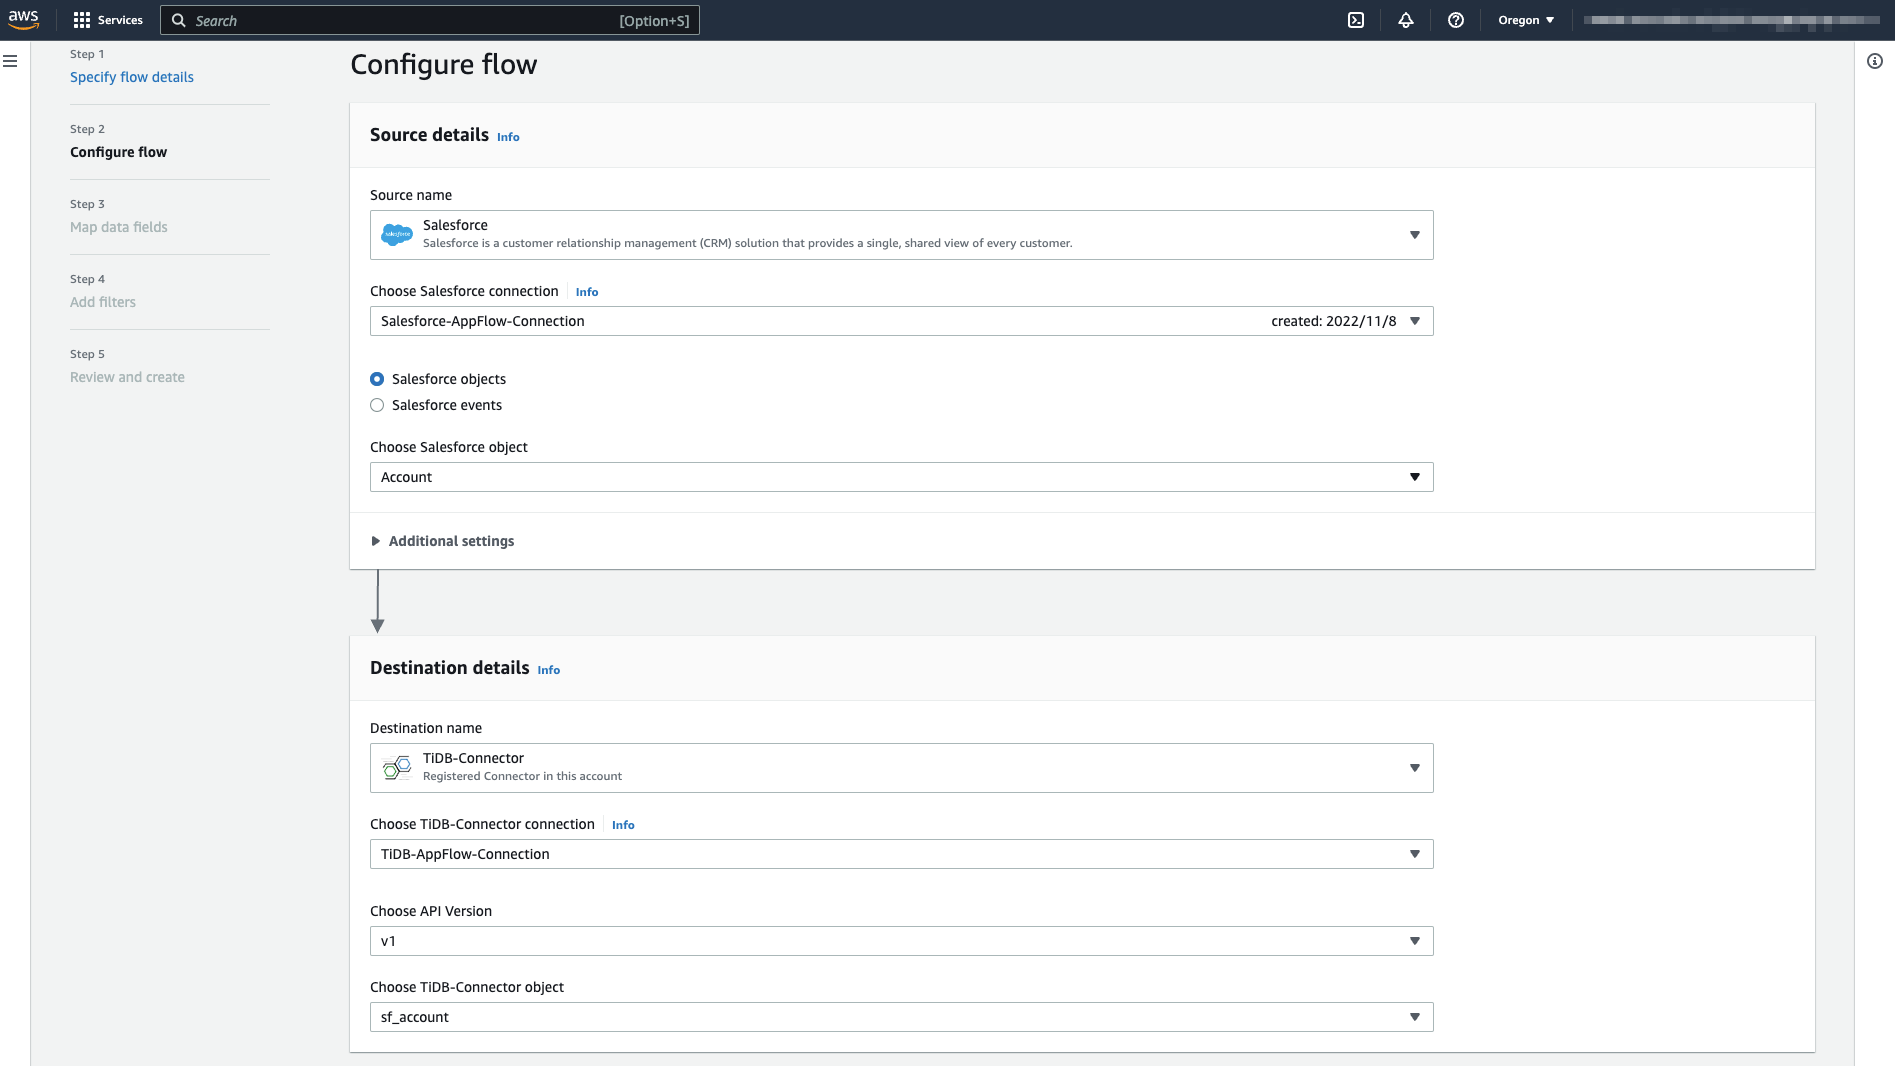Open the TiDB-Connector object dropdown showing sf_account
The image size is (1895, 1066).
pyautogui.click(x=900, y=1017)
